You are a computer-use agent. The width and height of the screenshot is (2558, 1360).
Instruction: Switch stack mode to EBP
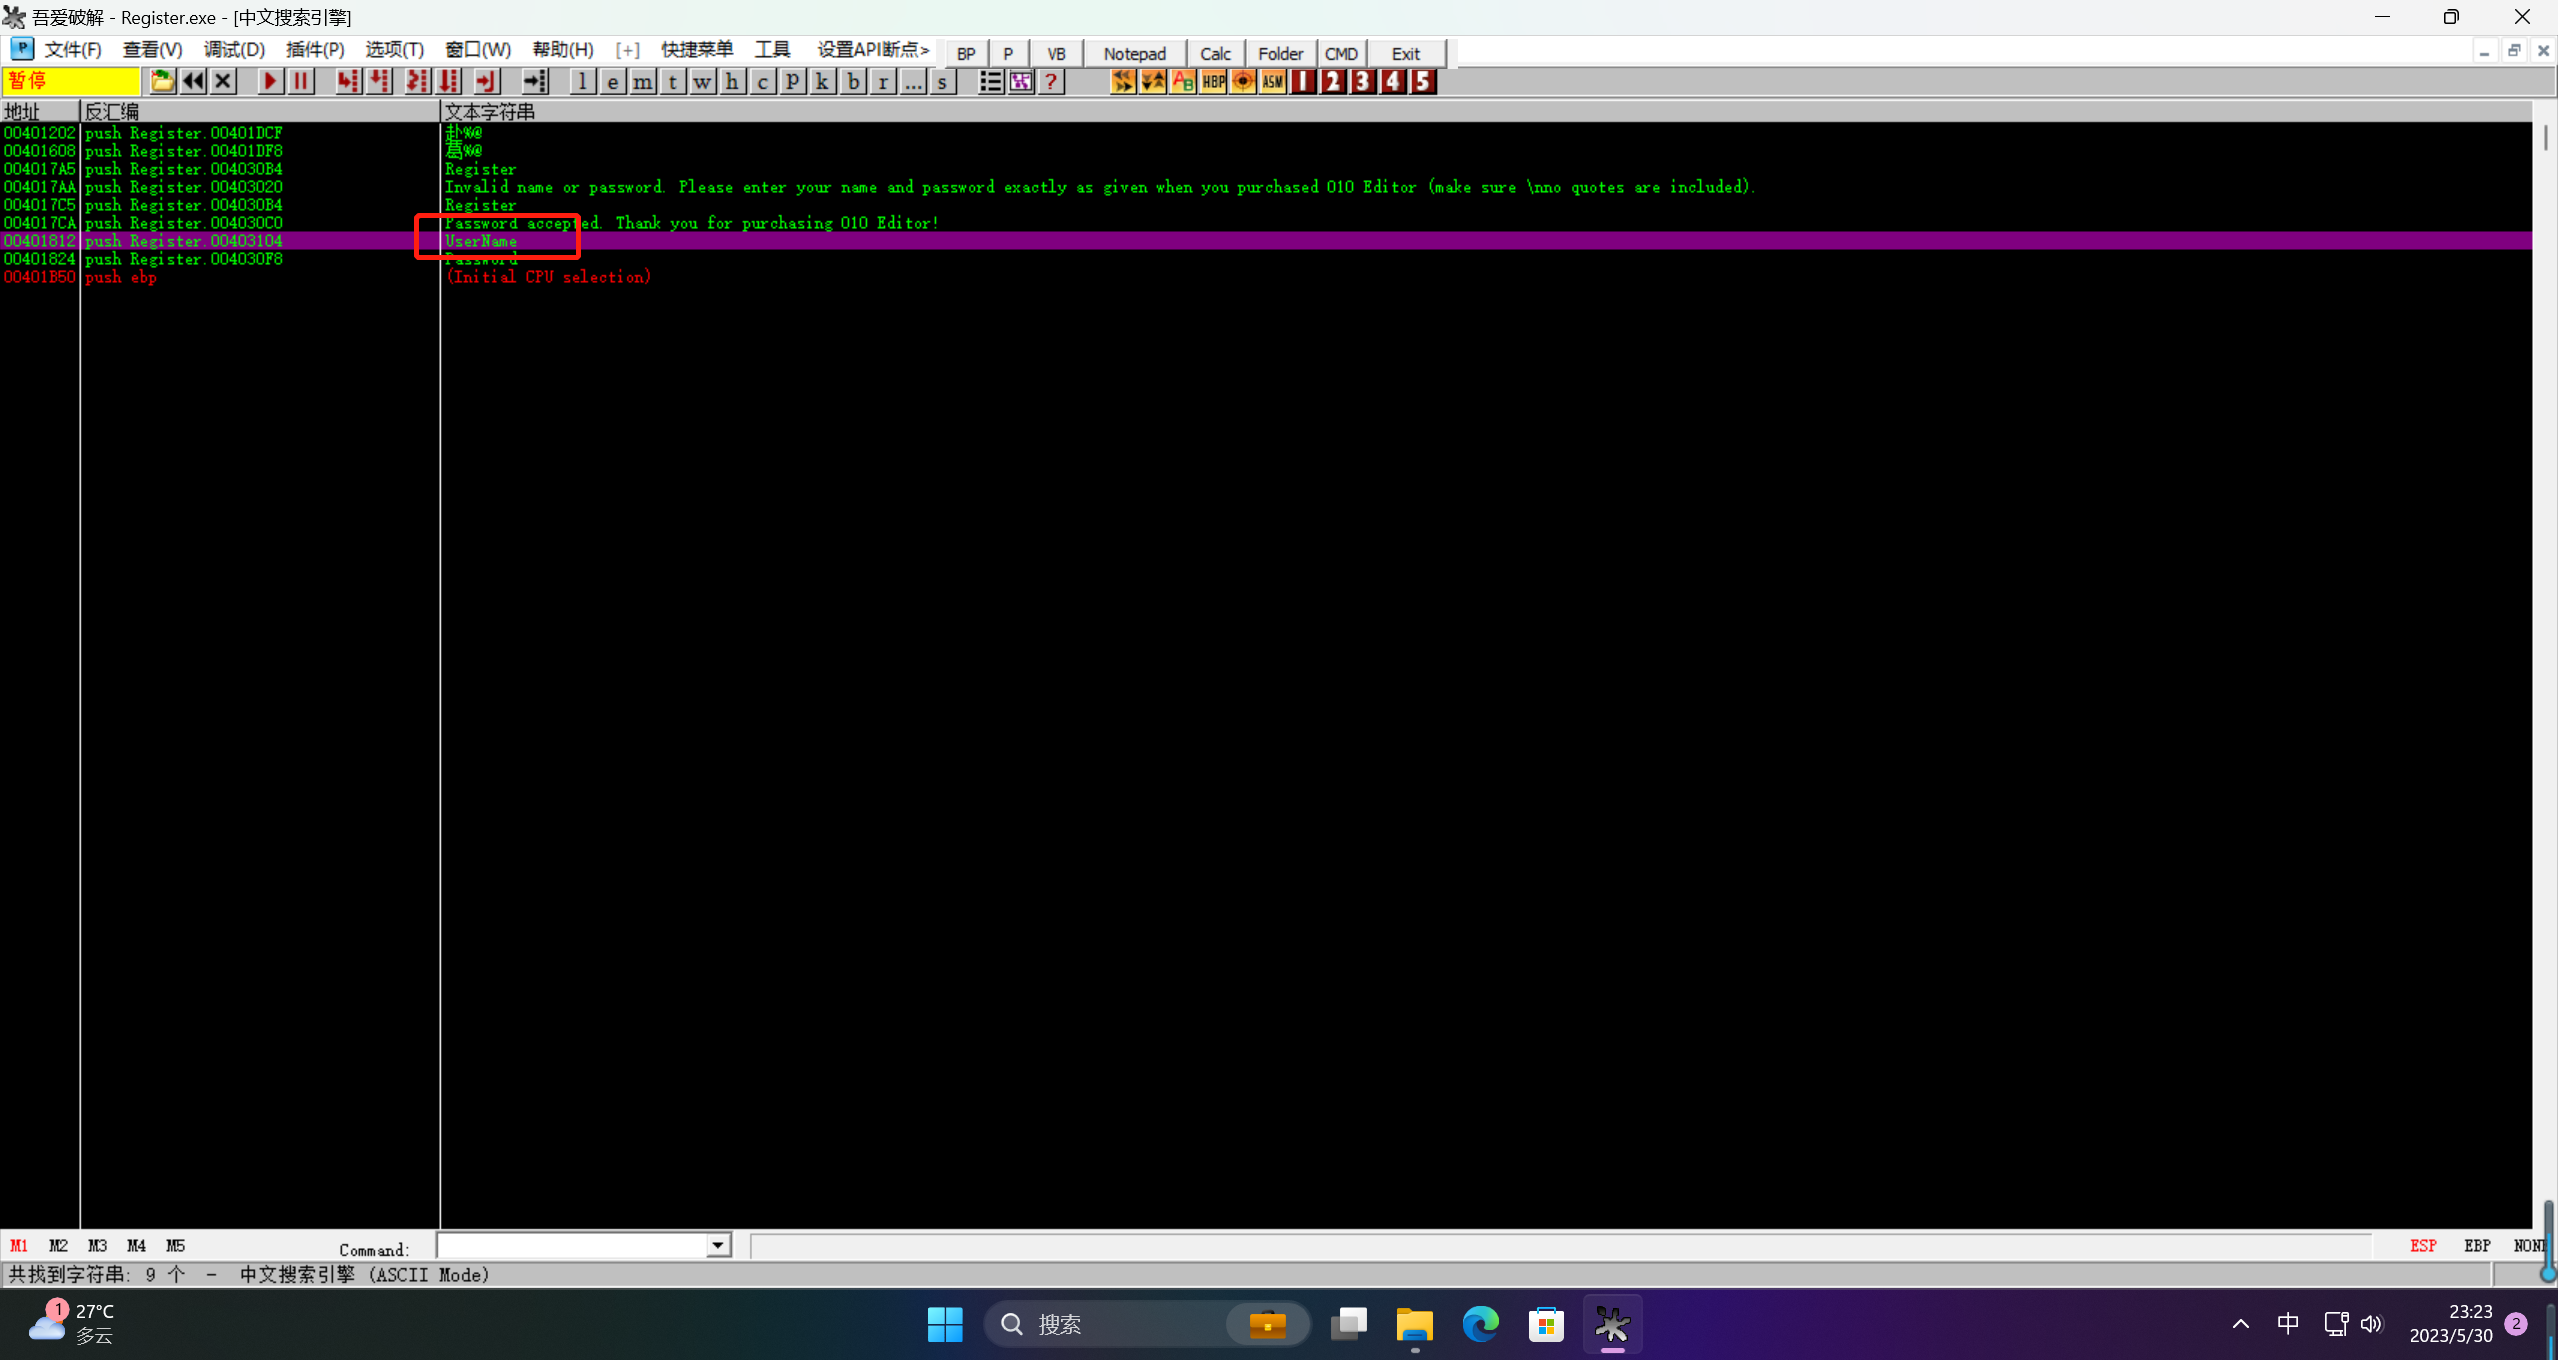pyautogui.click(x=2477, y=1246)
